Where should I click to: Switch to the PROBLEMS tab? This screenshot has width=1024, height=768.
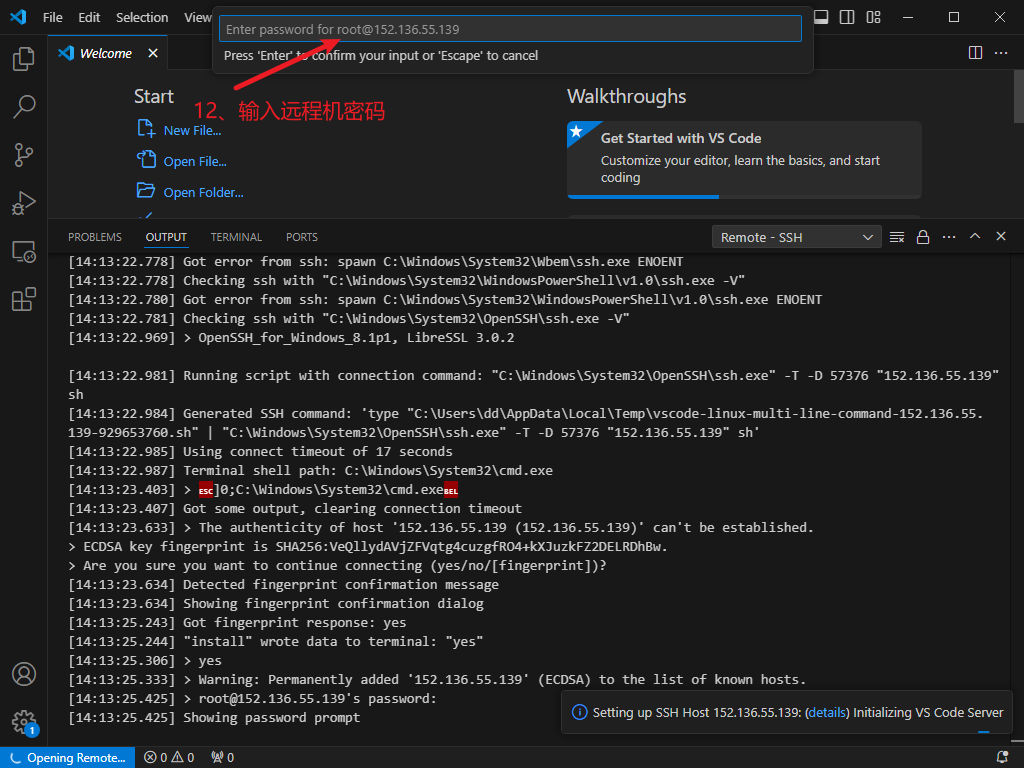tap(95, 237)
